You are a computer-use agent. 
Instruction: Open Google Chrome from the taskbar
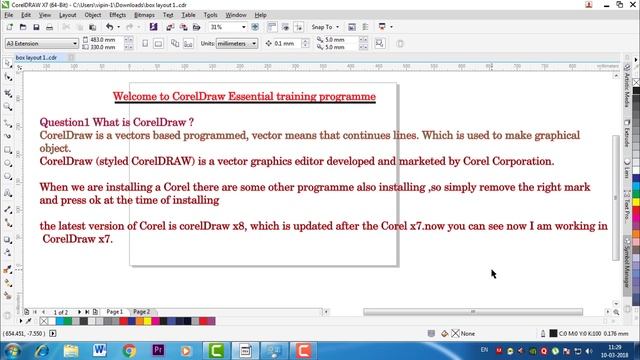coord(129,351)
